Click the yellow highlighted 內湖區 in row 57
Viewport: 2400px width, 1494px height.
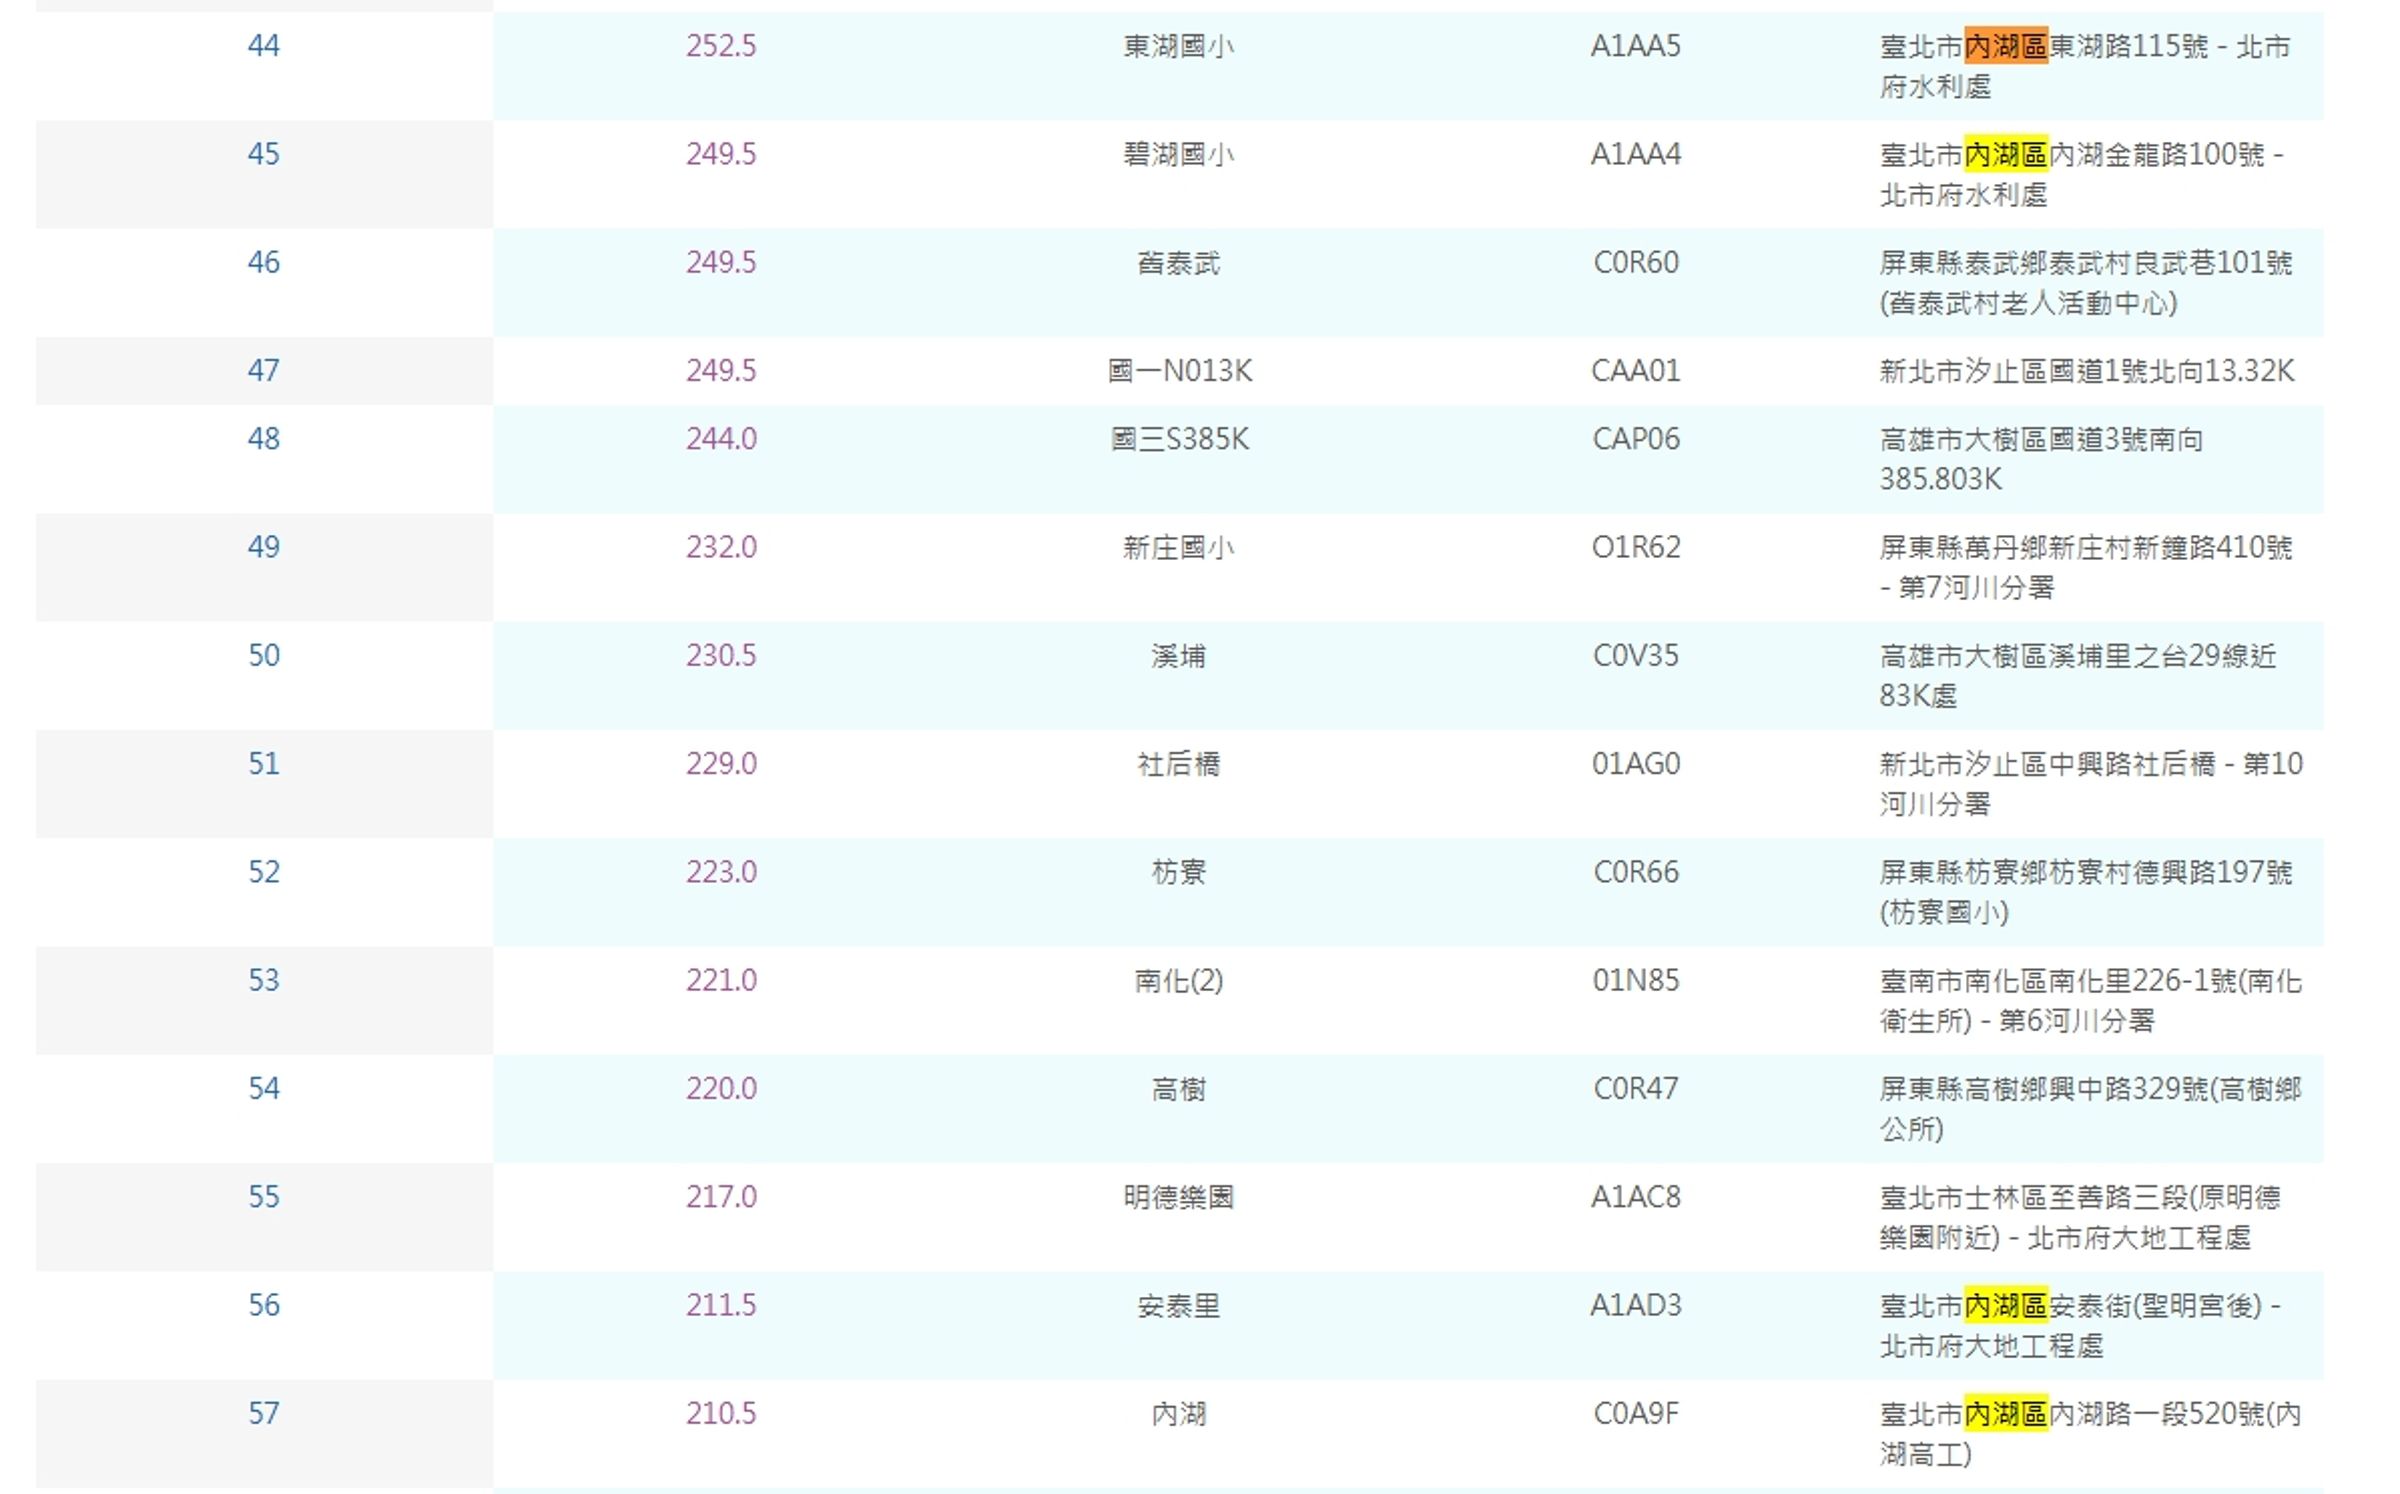point(2006,1414)
